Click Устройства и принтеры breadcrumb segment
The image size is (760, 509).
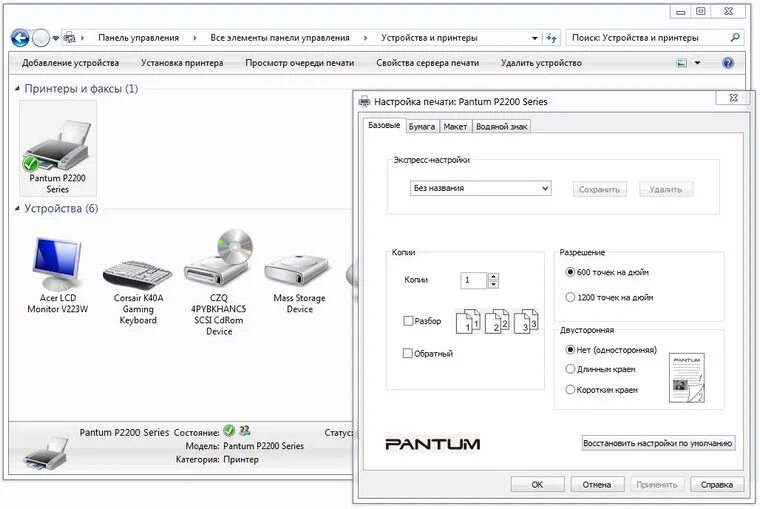click(x=429, y=38)
